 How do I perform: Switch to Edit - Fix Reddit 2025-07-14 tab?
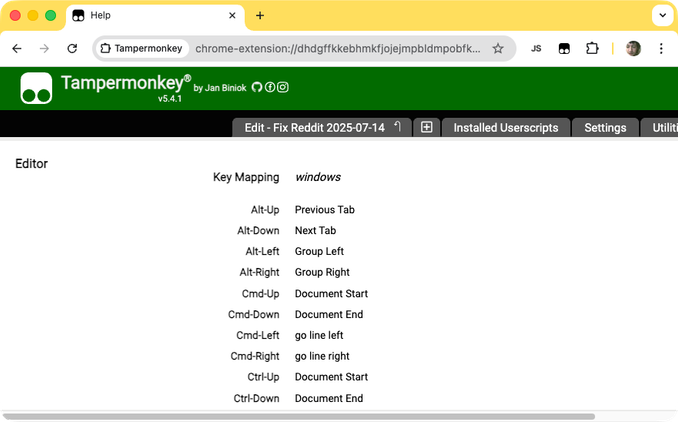(x=322, y=127)
